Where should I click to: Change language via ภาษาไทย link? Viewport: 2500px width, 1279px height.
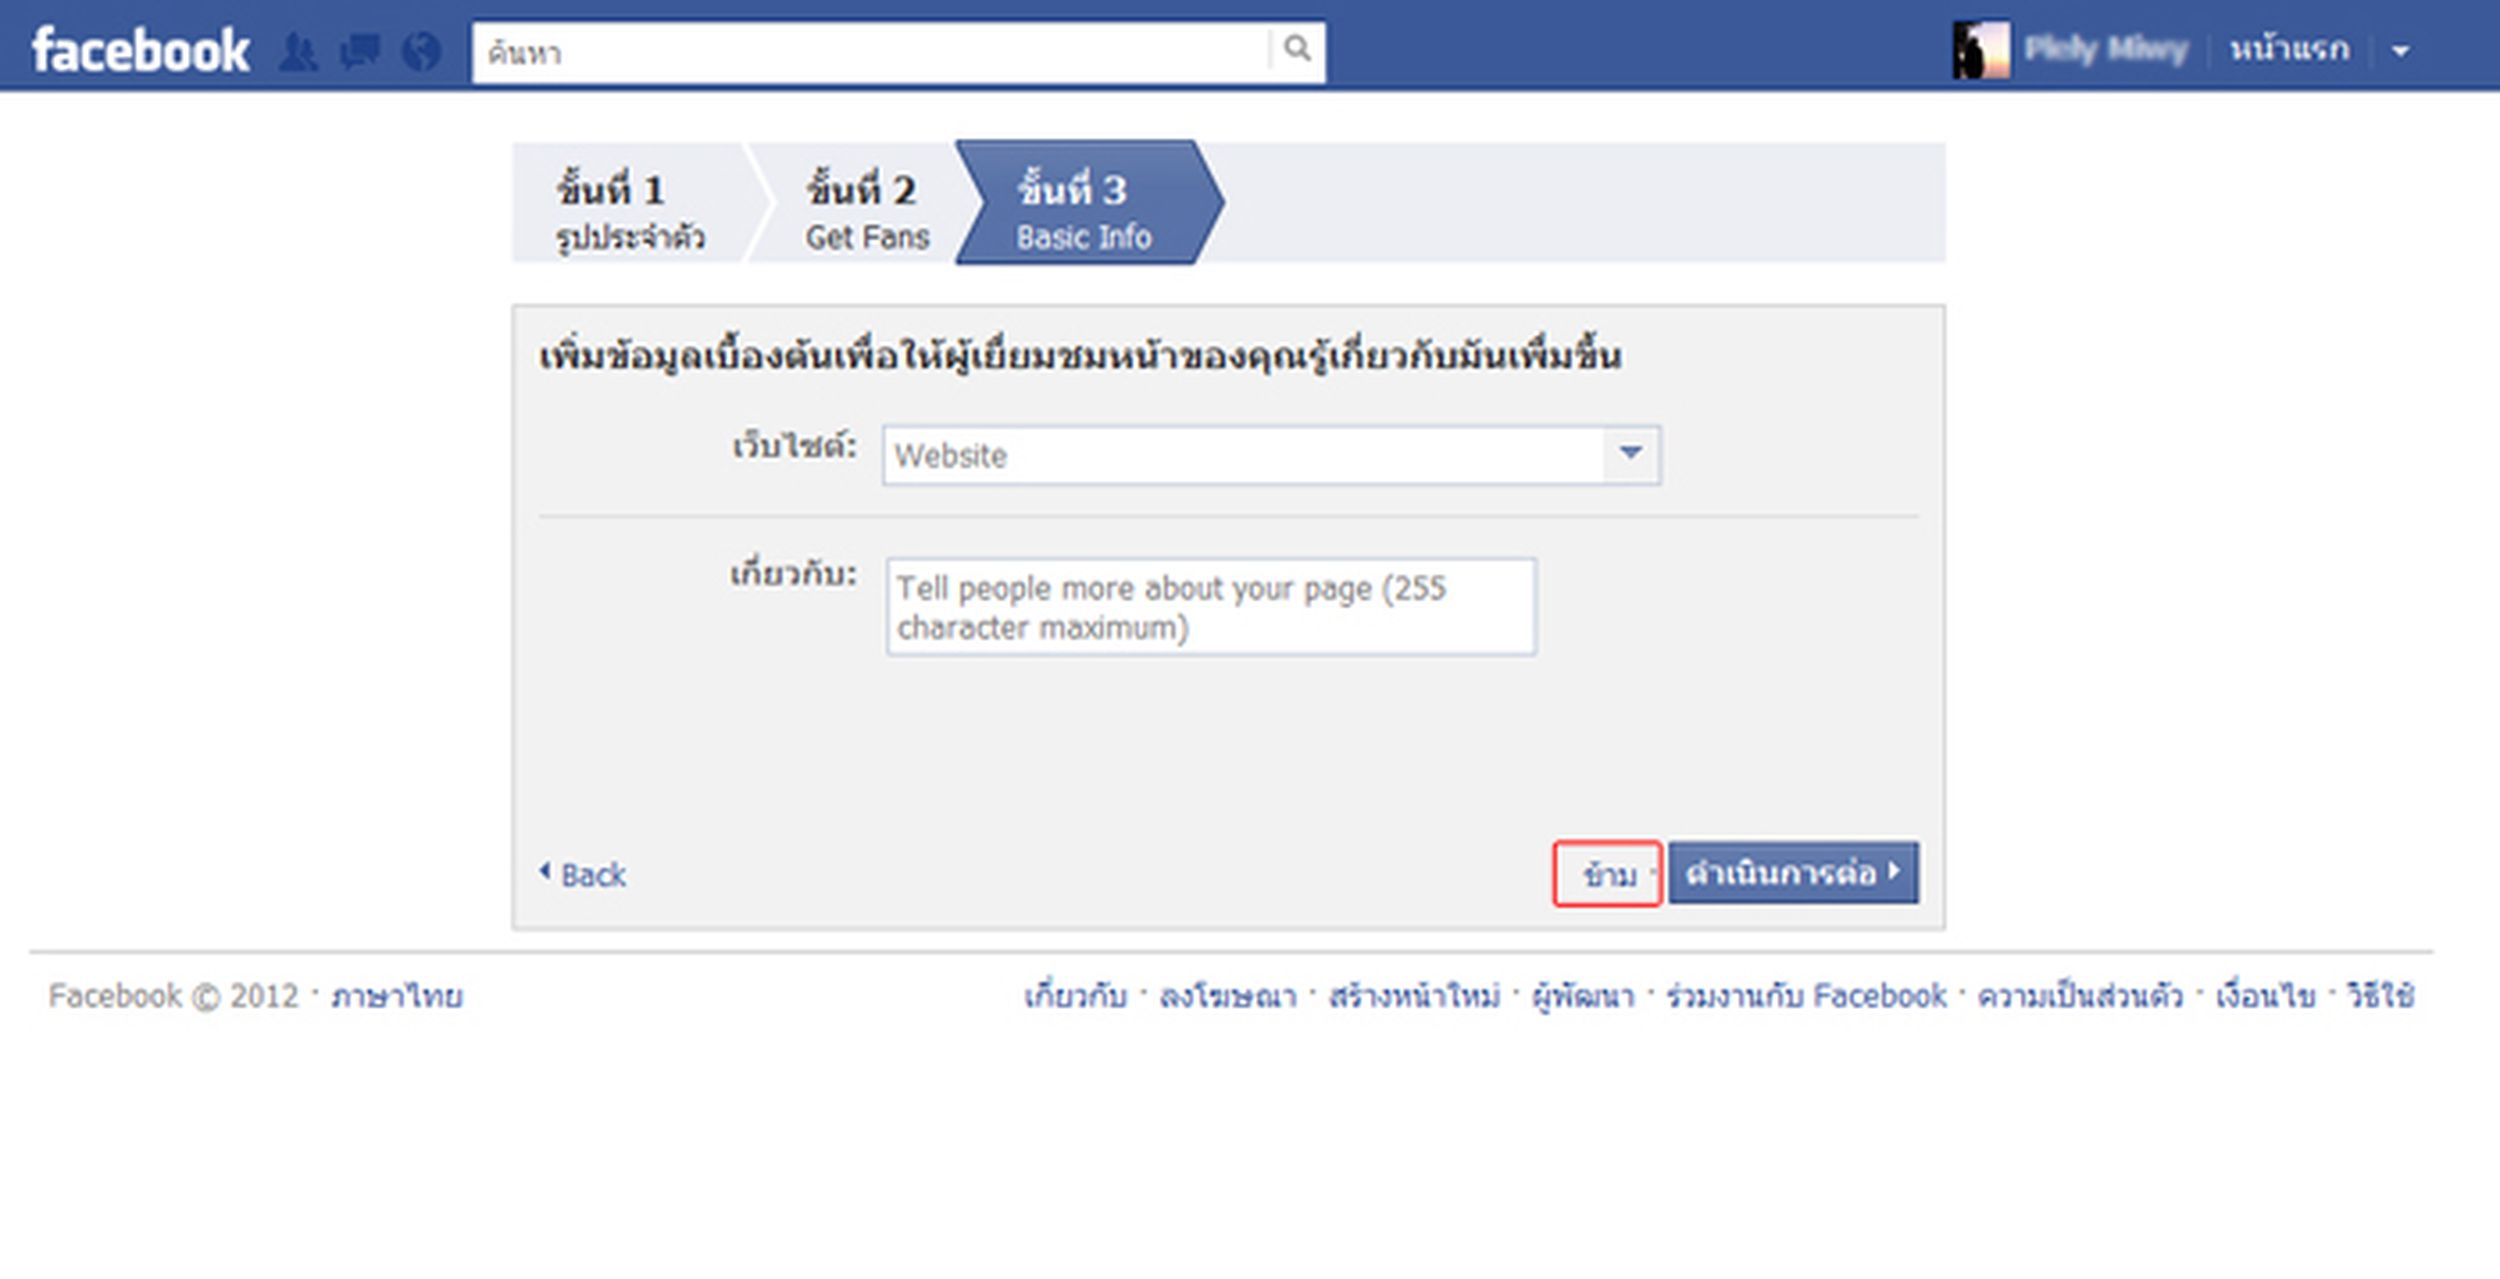click(x=397, y=996)
